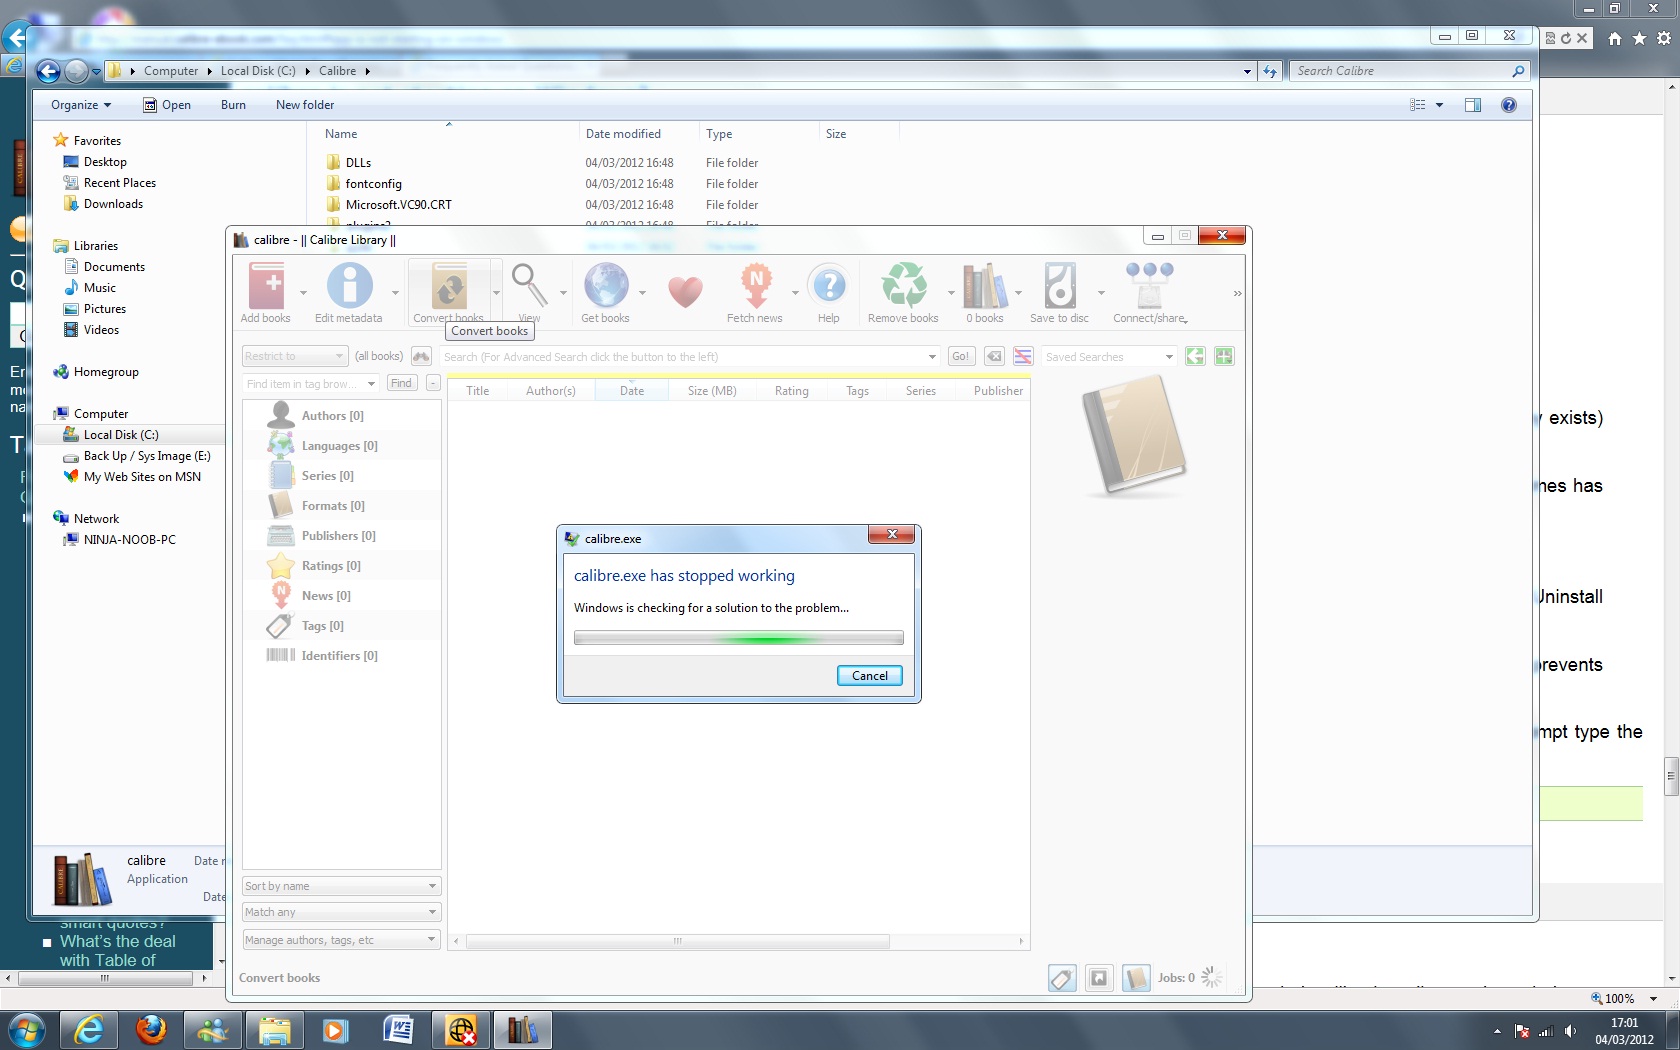The width and height of the screenshot is (1680, 1050).
Task: Select Authors category in tag browser
Action: pyautogui.click(x=332, y=416)
